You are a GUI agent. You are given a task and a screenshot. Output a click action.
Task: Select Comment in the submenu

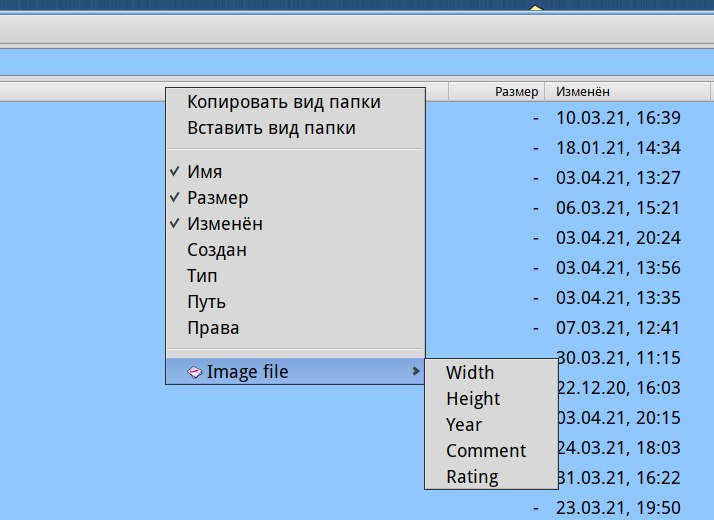[491, 450]
